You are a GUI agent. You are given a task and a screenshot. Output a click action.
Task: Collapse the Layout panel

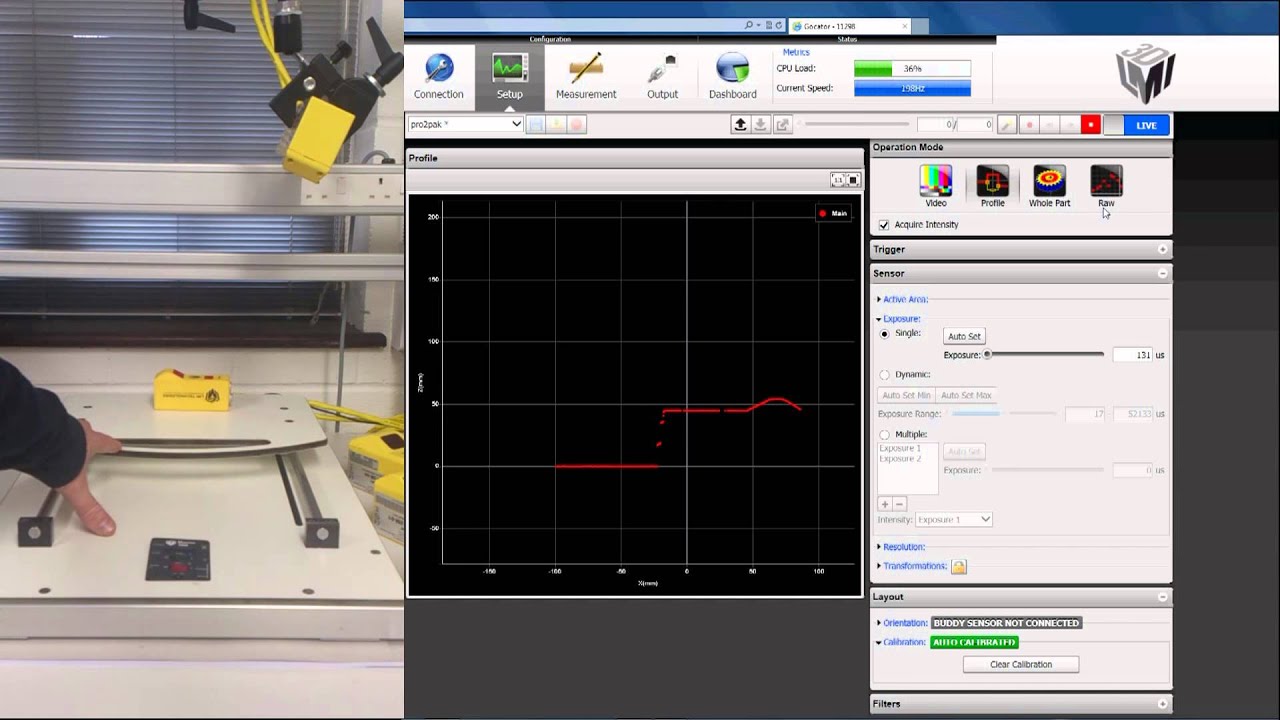coord(1162,597)
